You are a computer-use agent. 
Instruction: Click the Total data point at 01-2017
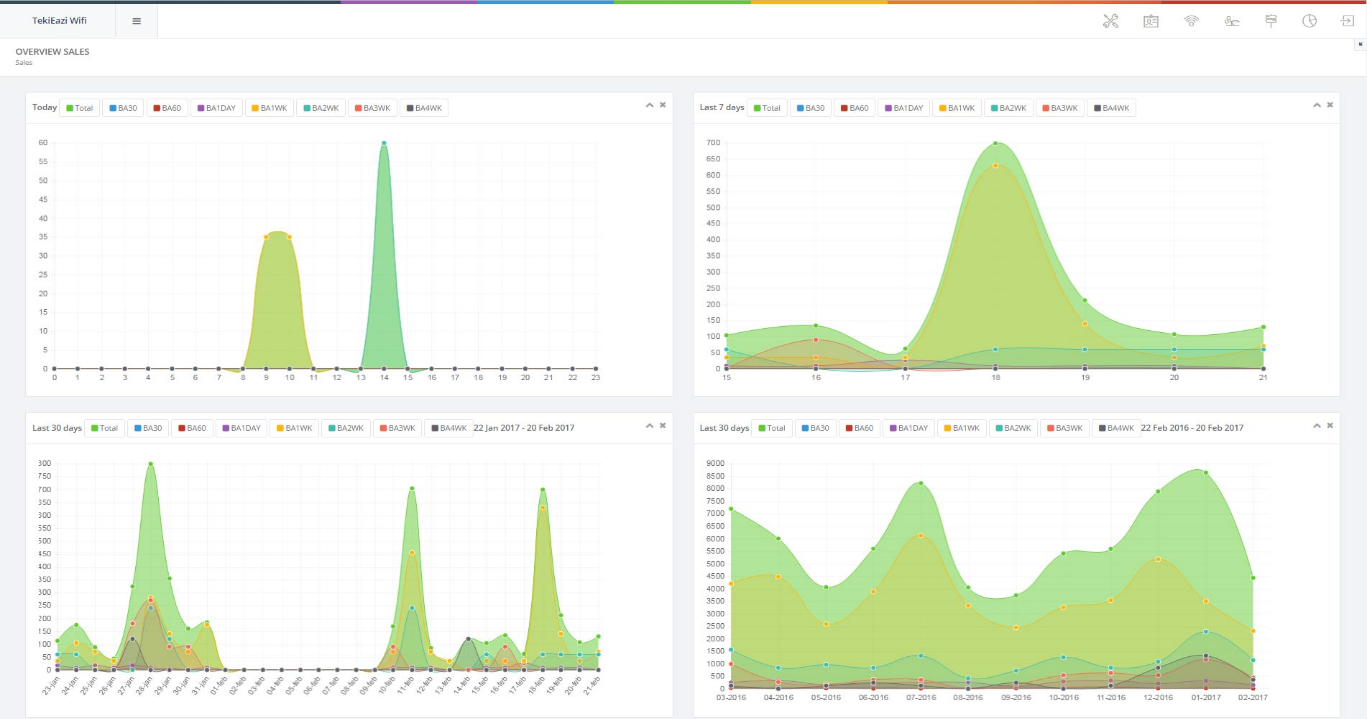pyautogui.click(x=1205, y=473)
